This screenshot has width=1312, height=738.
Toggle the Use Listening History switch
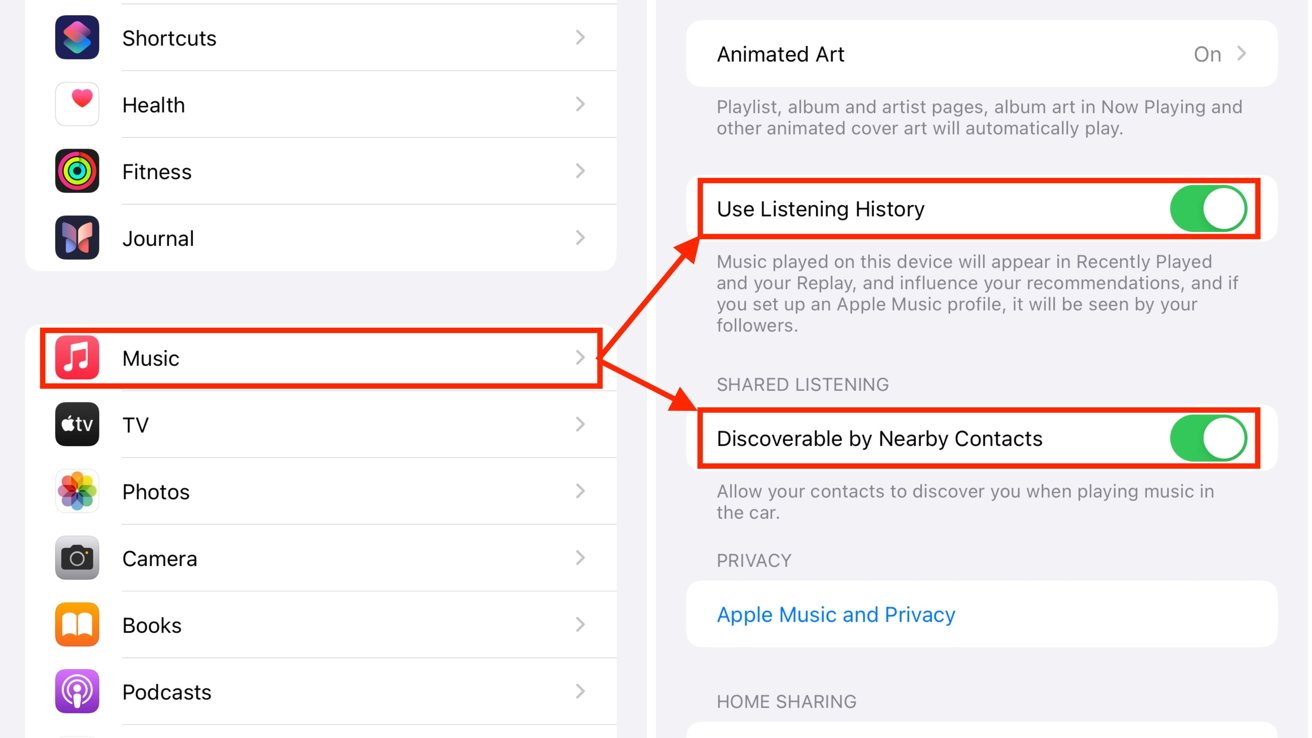pyautogui.click(x=1208, y=209)
